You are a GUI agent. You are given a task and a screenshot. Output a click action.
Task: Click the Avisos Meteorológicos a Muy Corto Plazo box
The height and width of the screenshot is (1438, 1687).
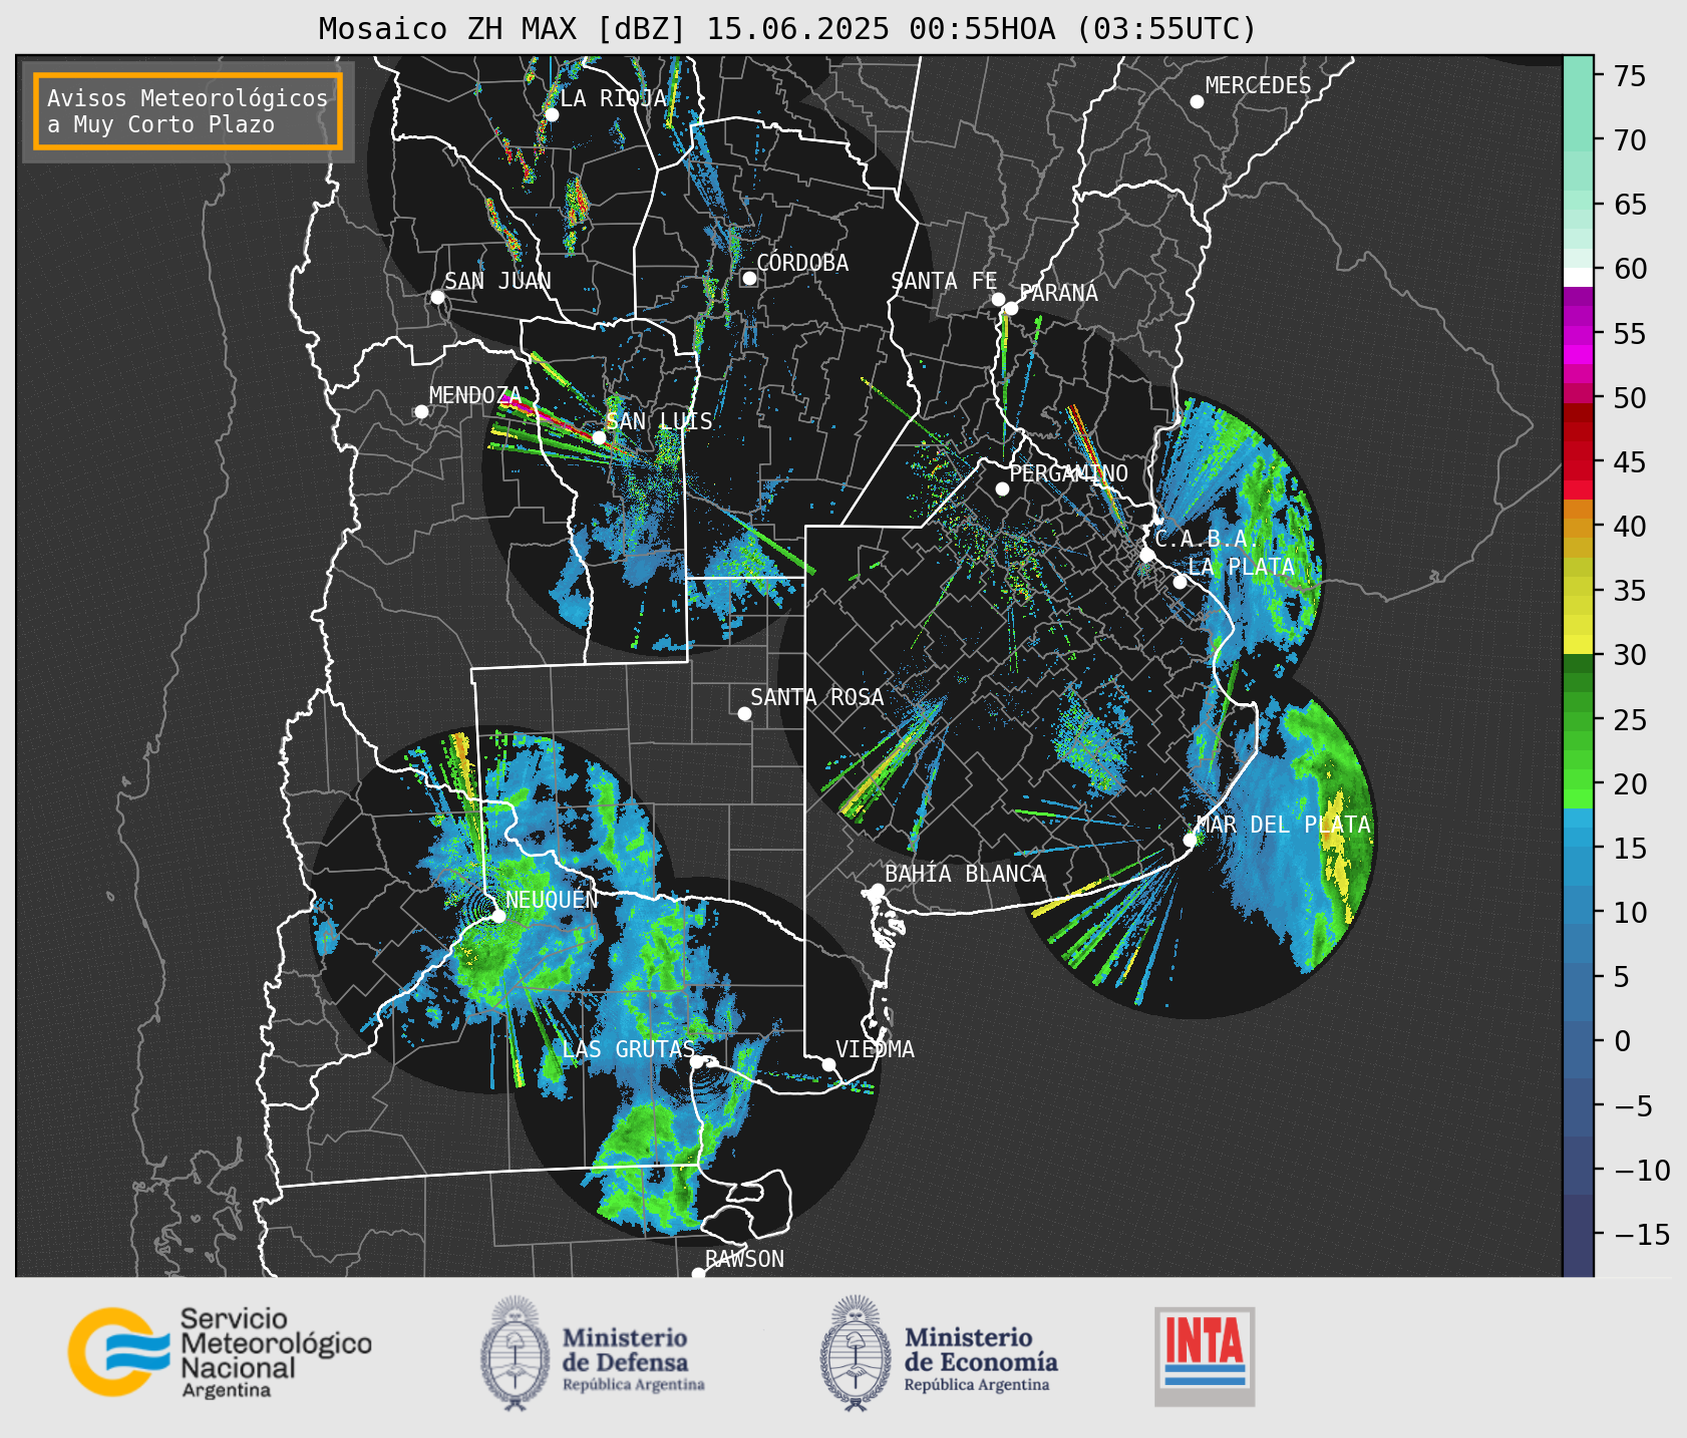pos(188,111)
